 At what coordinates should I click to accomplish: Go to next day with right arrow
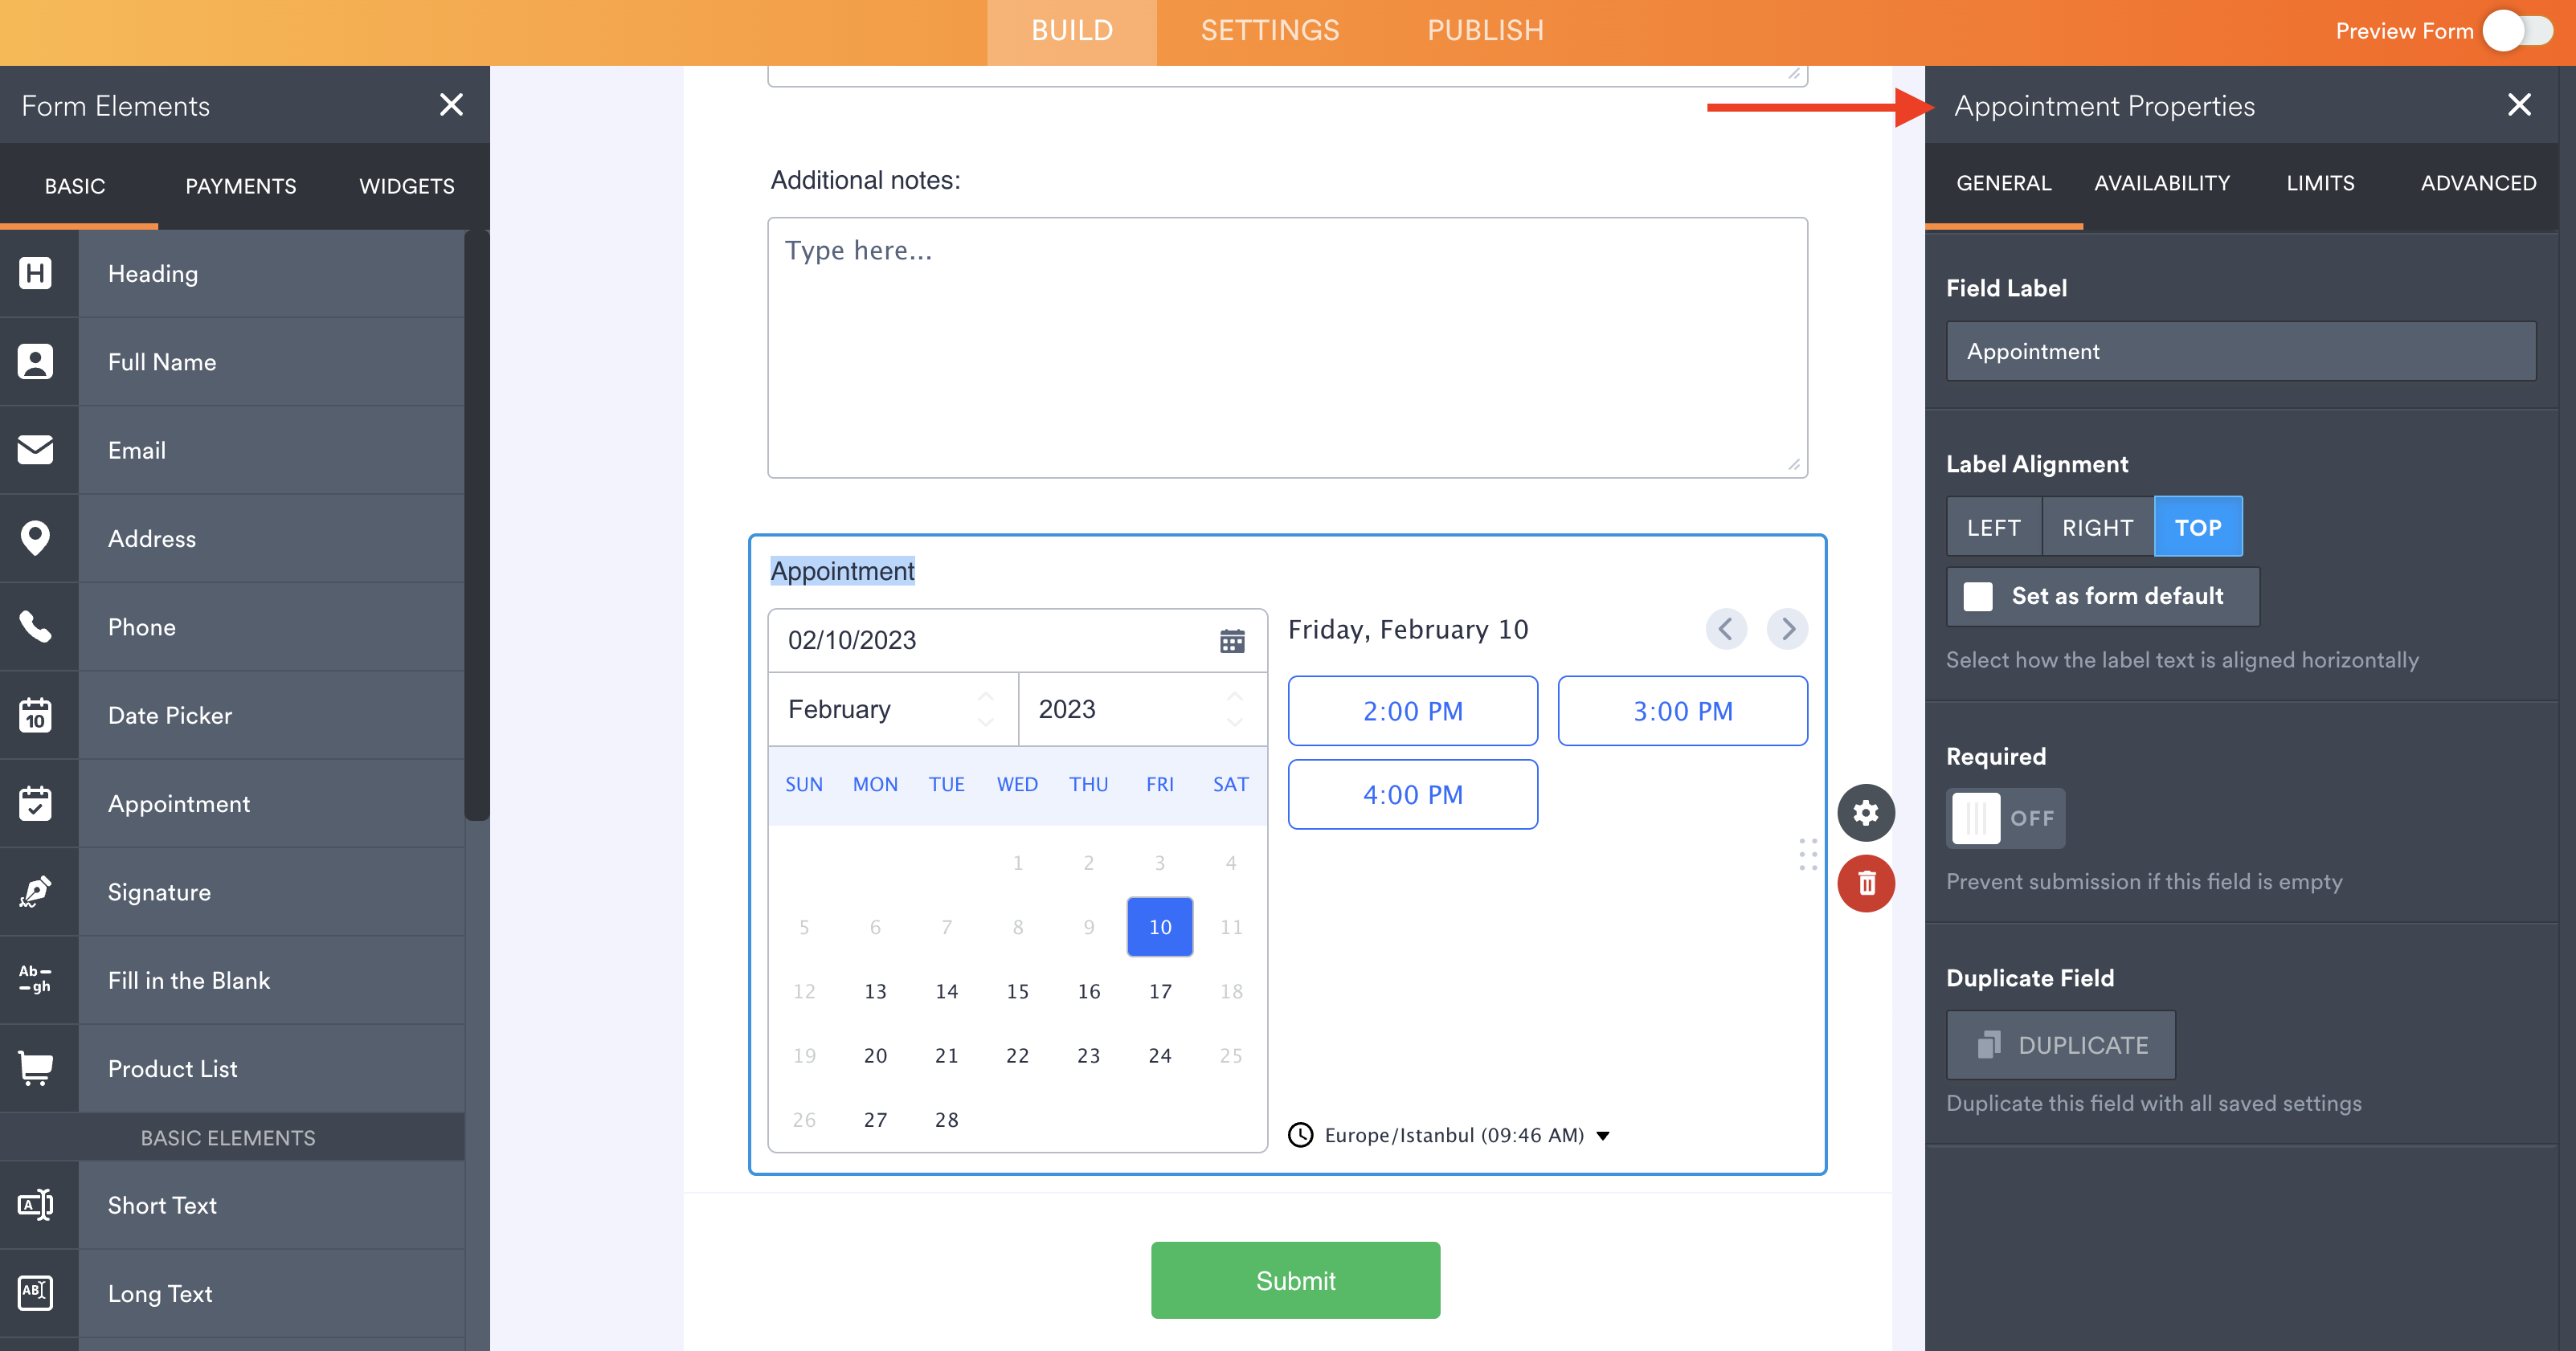[x=1787, y=629]
